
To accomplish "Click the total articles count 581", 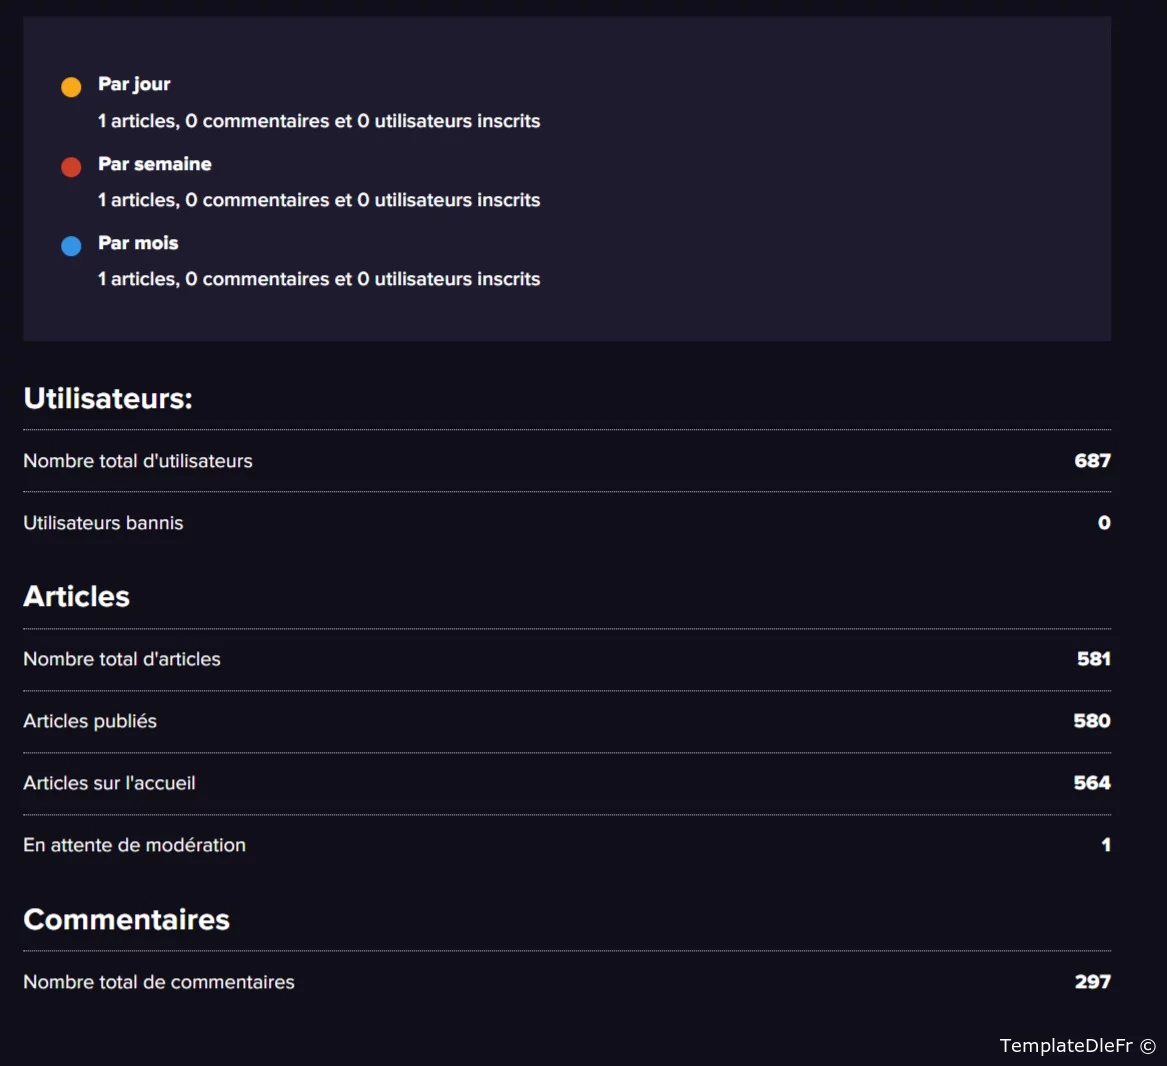I will point(1093,659).
